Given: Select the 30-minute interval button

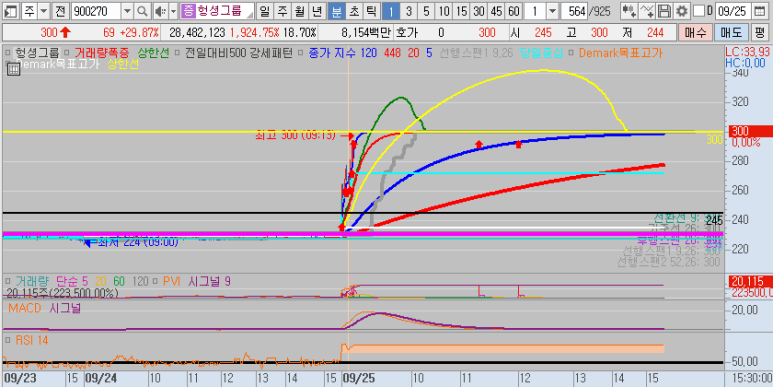Looking at the screenshot, I should (479, 10).
